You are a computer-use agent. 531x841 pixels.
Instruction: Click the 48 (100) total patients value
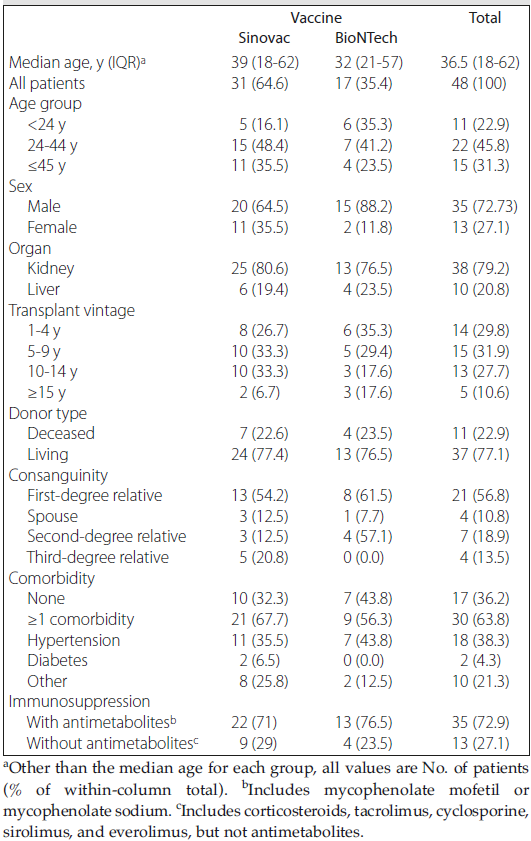tap(479, 84)
